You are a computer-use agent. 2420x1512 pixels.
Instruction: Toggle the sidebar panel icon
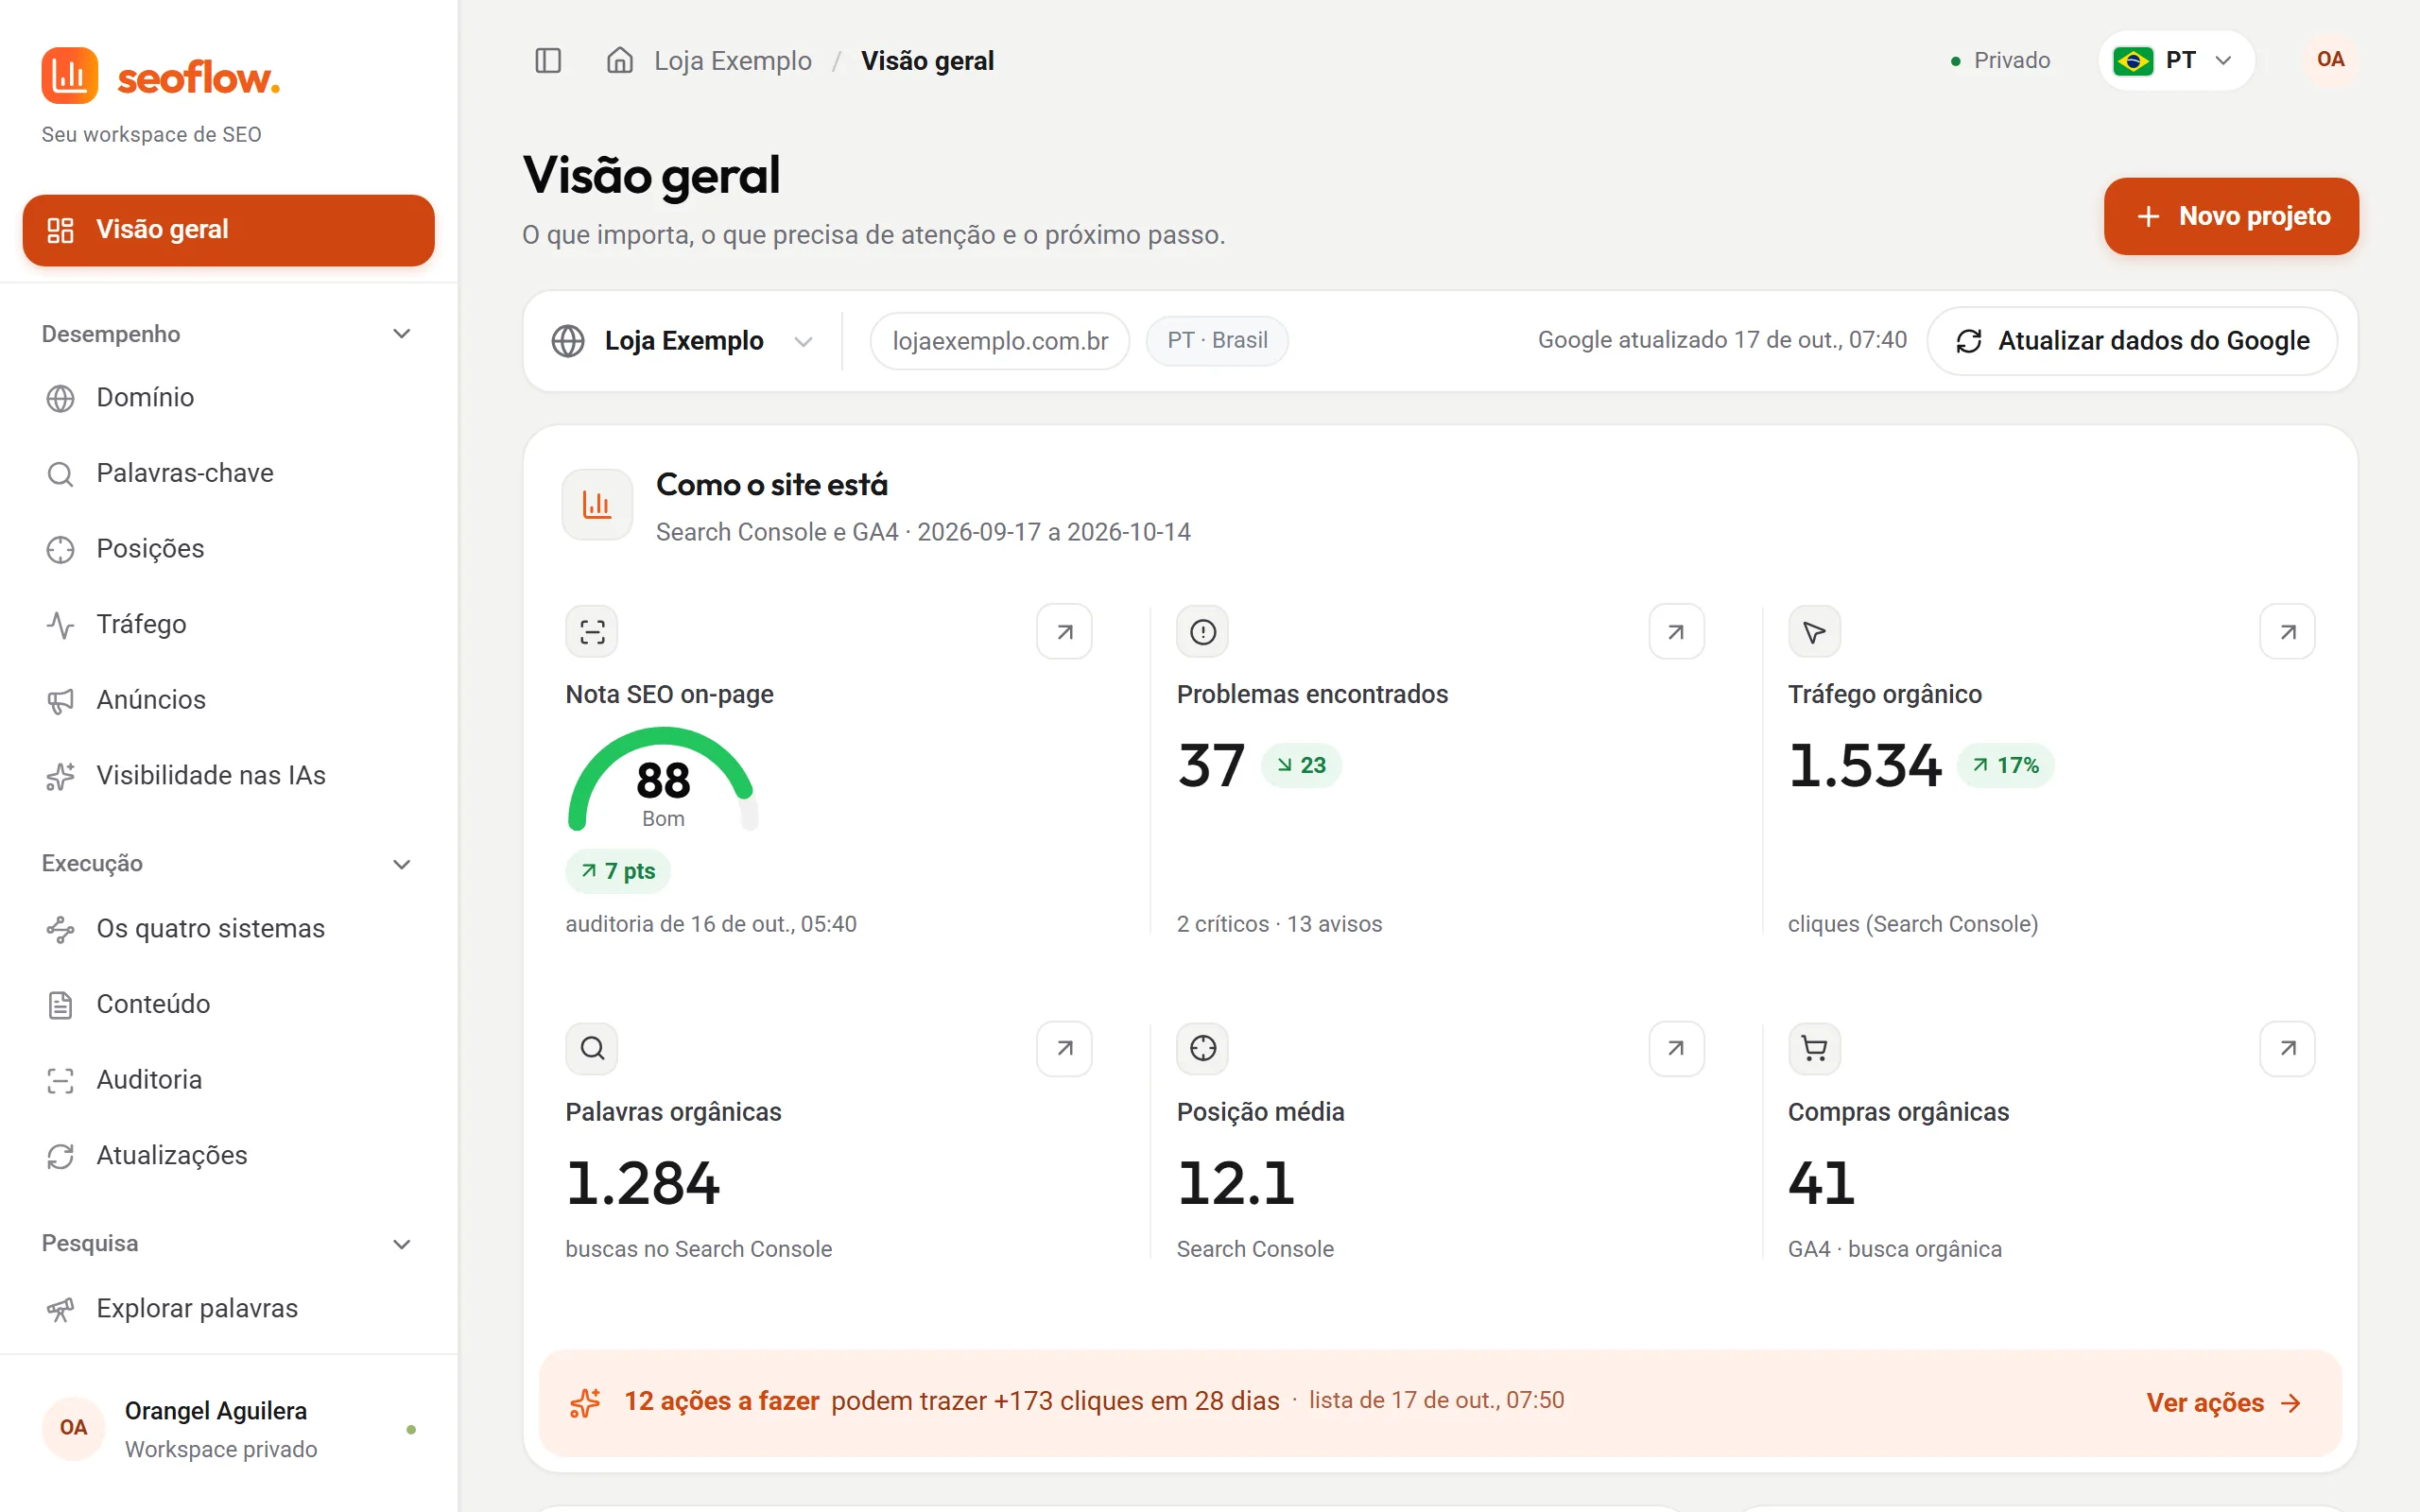(548, 61)
